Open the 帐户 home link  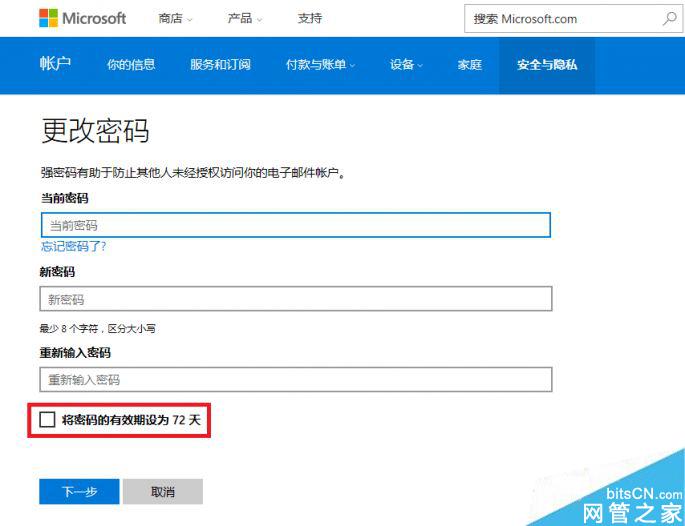point(55,64)
